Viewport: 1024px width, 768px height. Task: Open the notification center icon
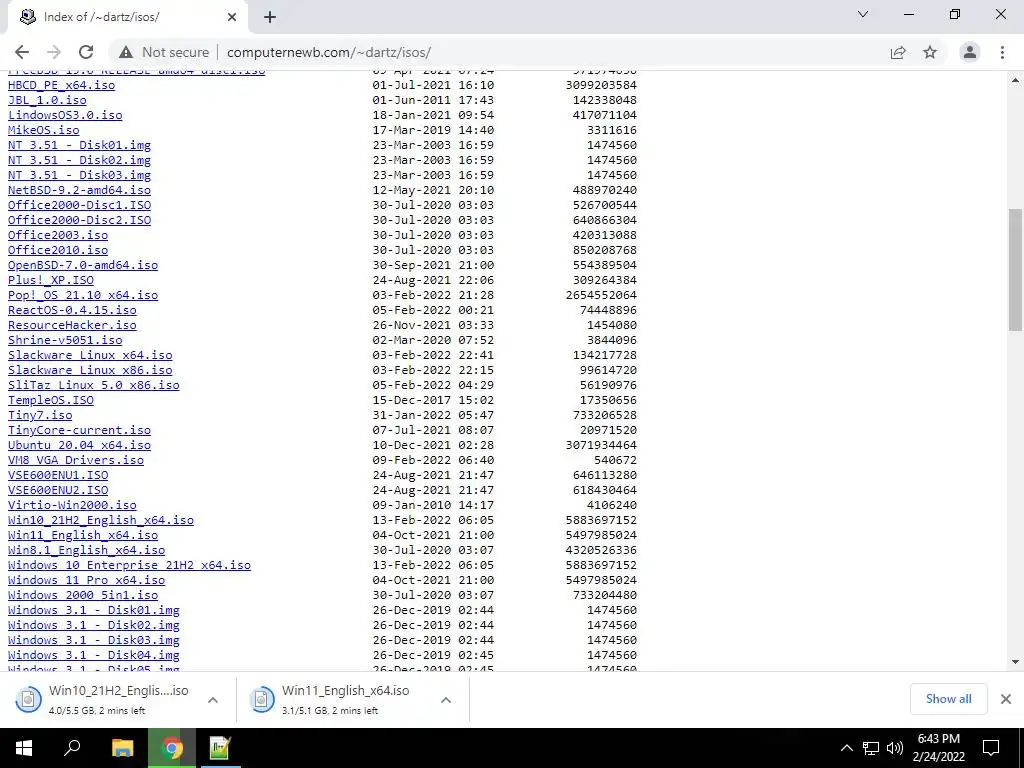tap(991, 748)
